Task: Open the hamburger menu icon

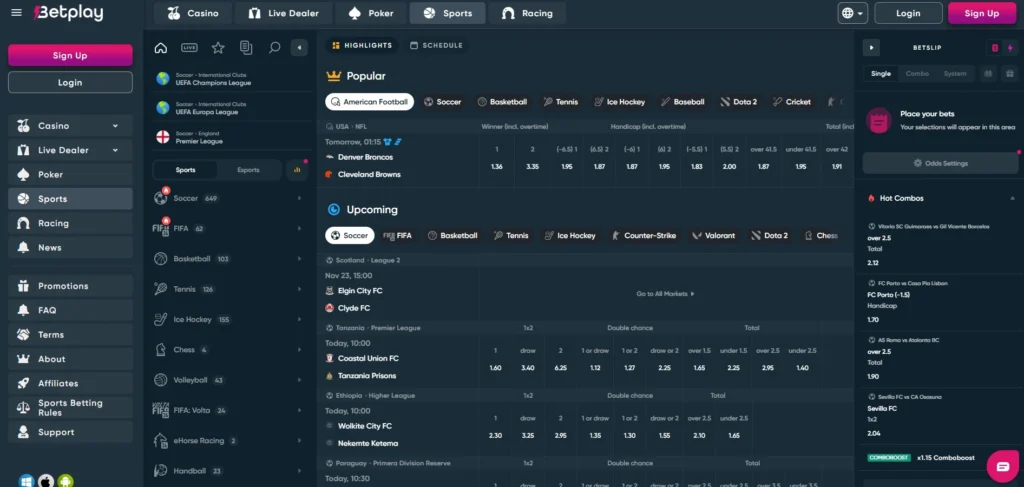Action: tap(16, 13)
